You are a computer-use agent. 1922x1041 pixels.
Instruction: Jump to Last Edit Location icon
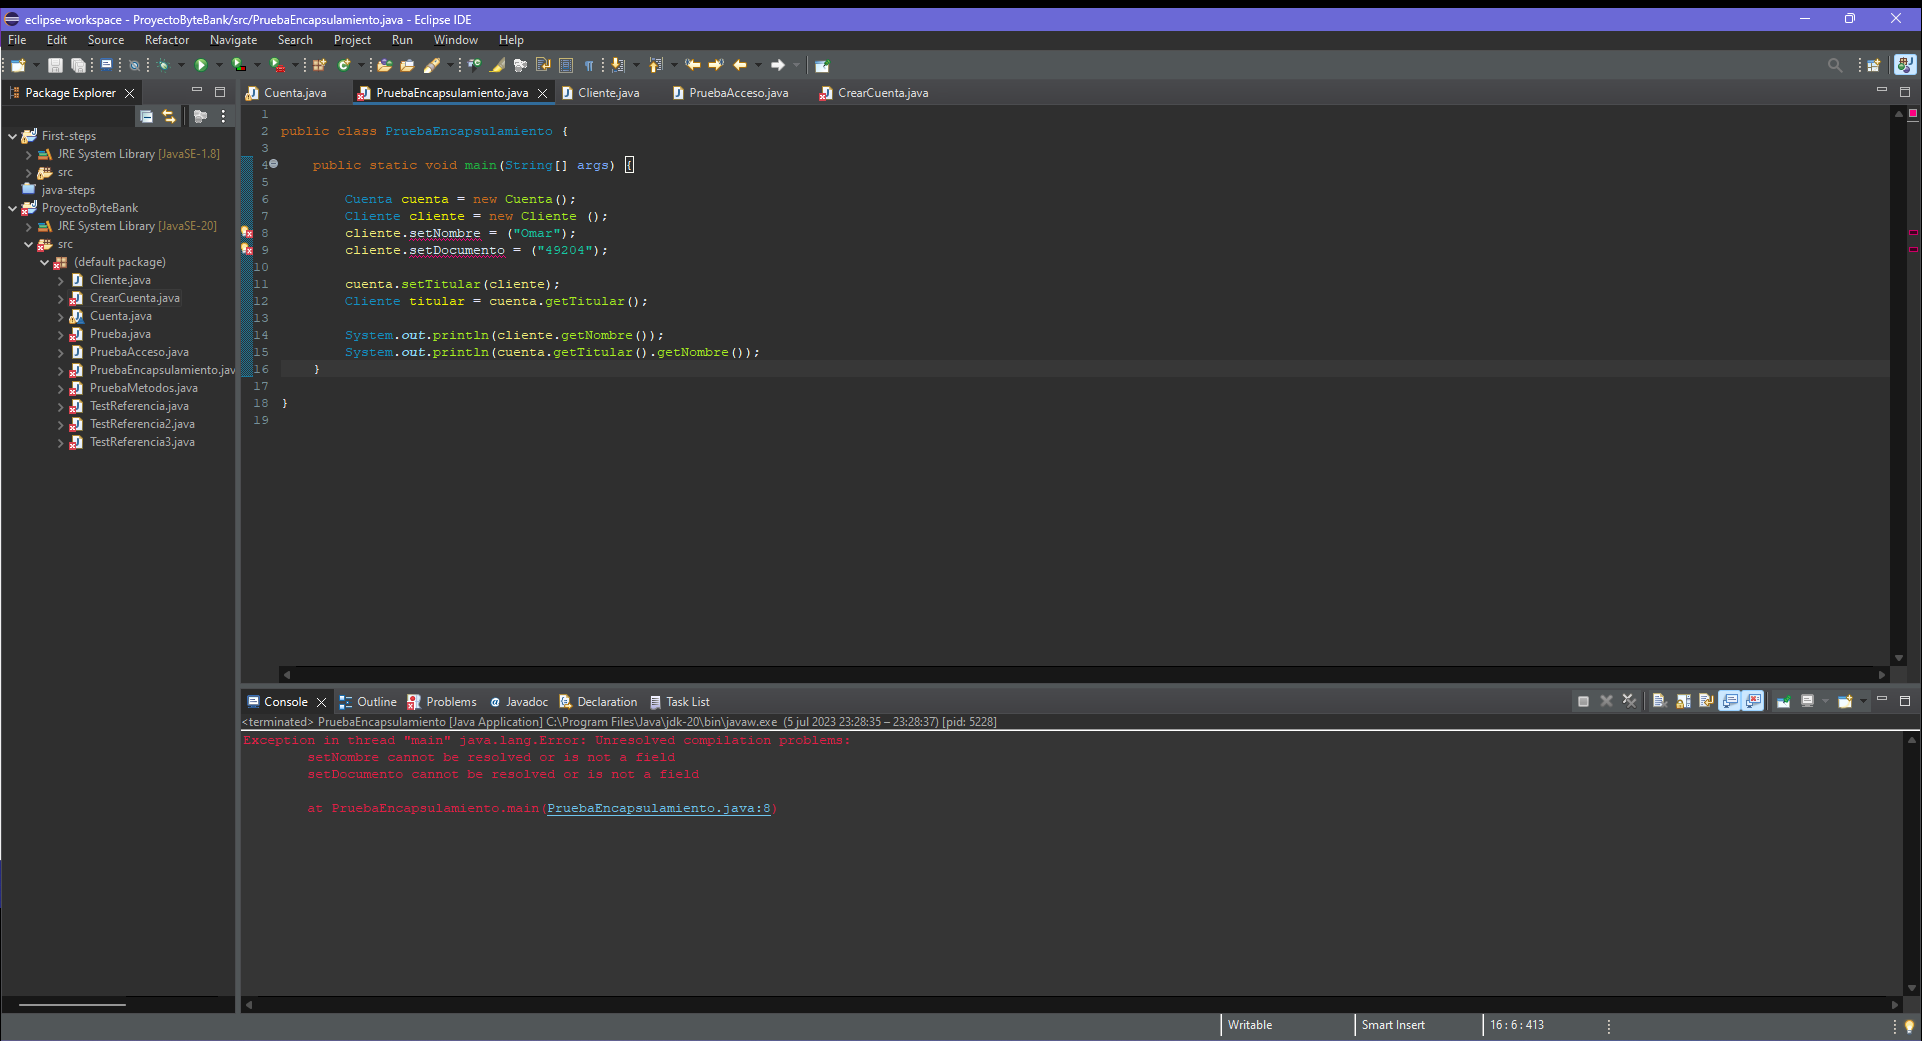coord(692,65)
